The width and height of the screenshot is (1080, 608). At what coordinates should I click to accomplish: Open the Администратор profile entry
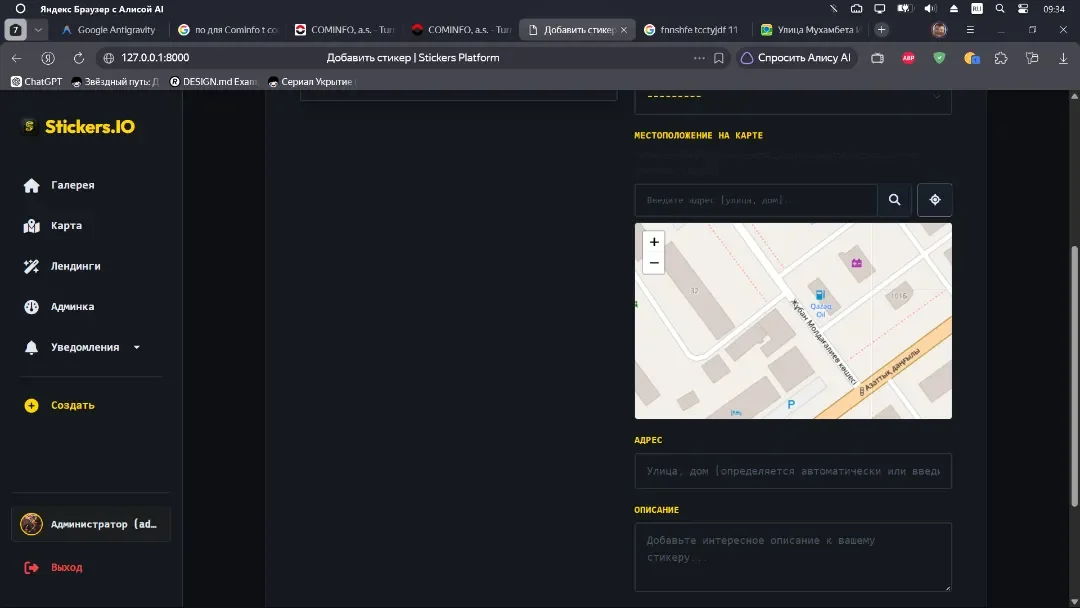[91, 524]
